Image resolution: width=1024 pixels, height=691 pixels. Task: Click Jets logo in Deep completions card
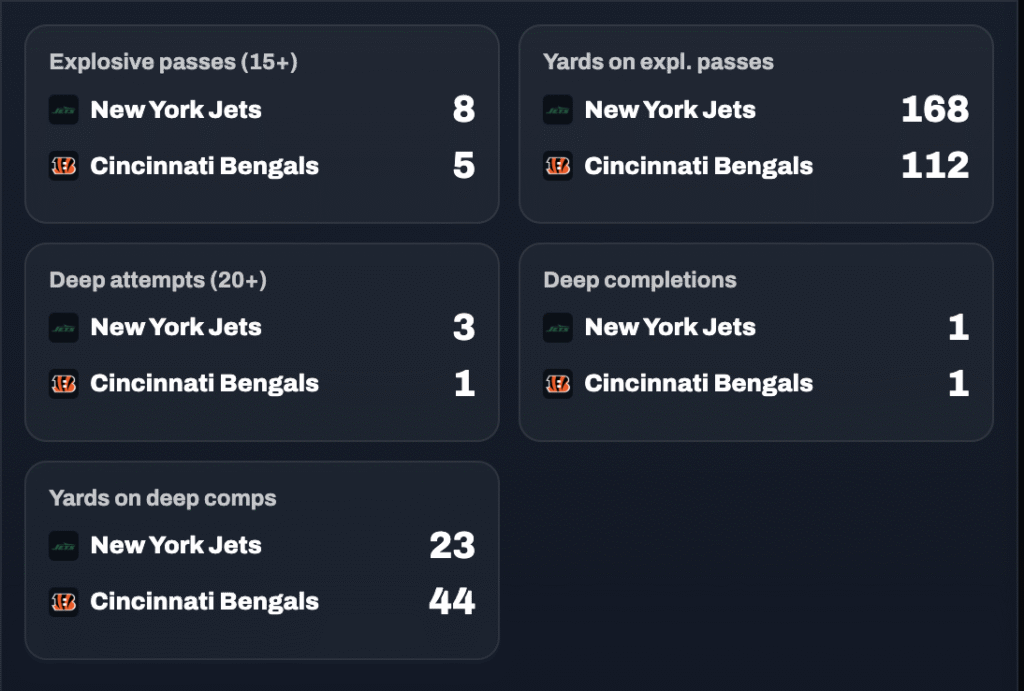558,327
